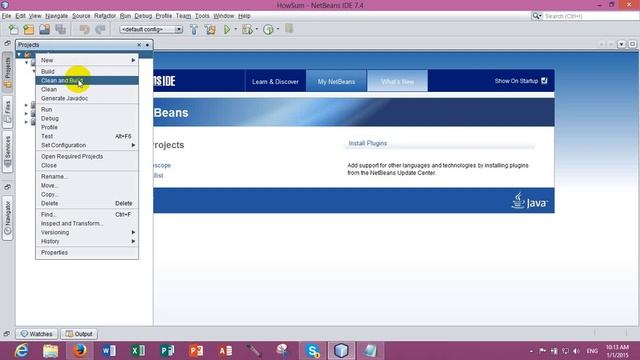Open Profile Project dropdown arrow
The height and width of the screenshot is (360, 640).
coord(278,29)
